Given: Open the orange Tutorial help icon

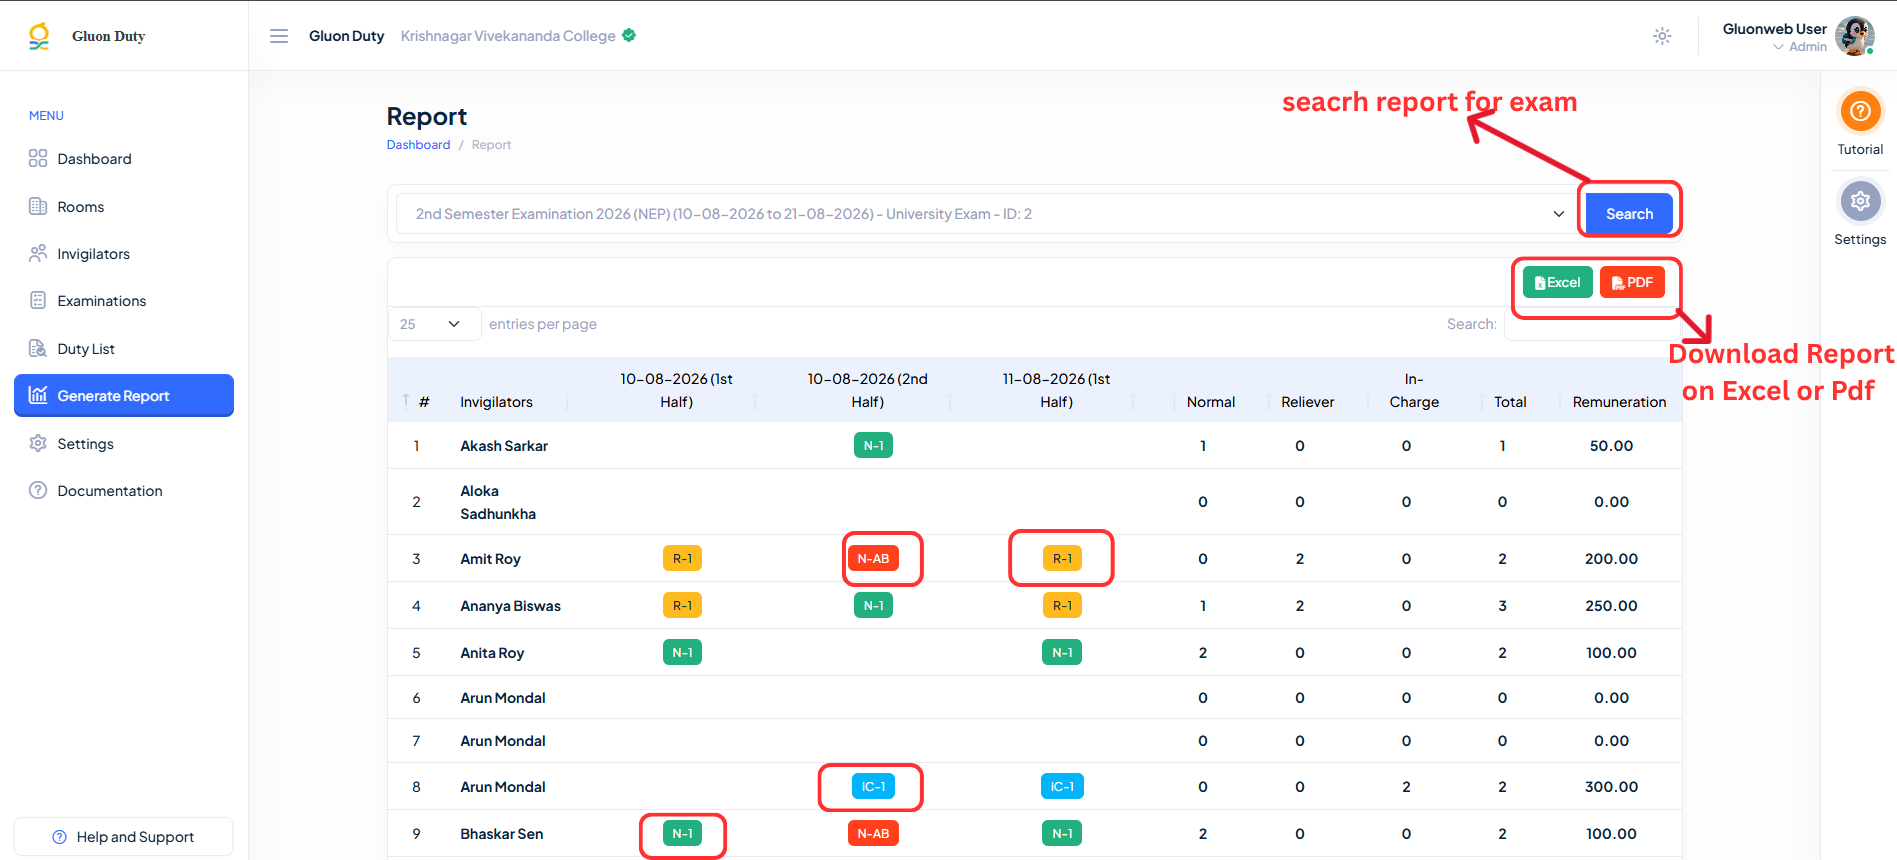Looking at the screenshot, I should click(x=1860, y=111).
